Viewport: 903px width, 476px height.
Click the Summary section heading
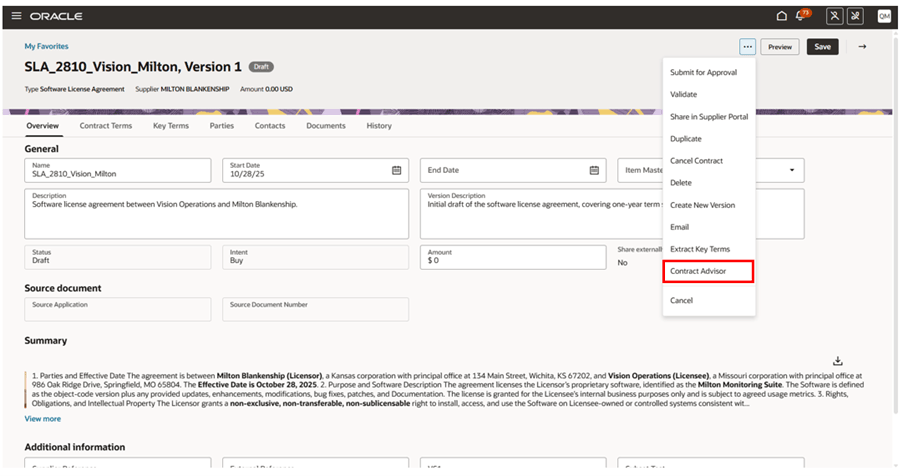point(45,341)
